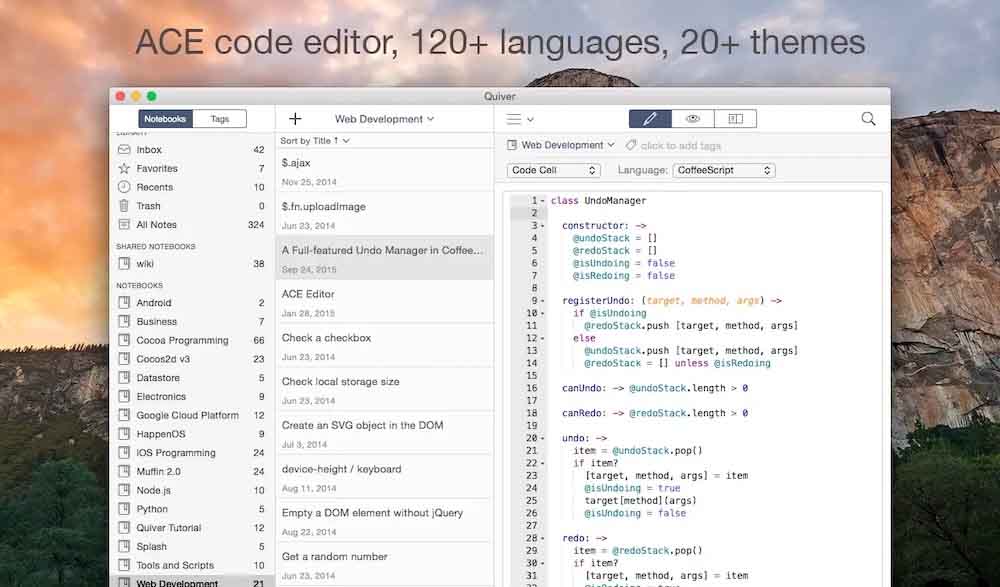1000x587 pixels.
Task: Switch to preview mode with the eye icon
Action: point(693,119)
